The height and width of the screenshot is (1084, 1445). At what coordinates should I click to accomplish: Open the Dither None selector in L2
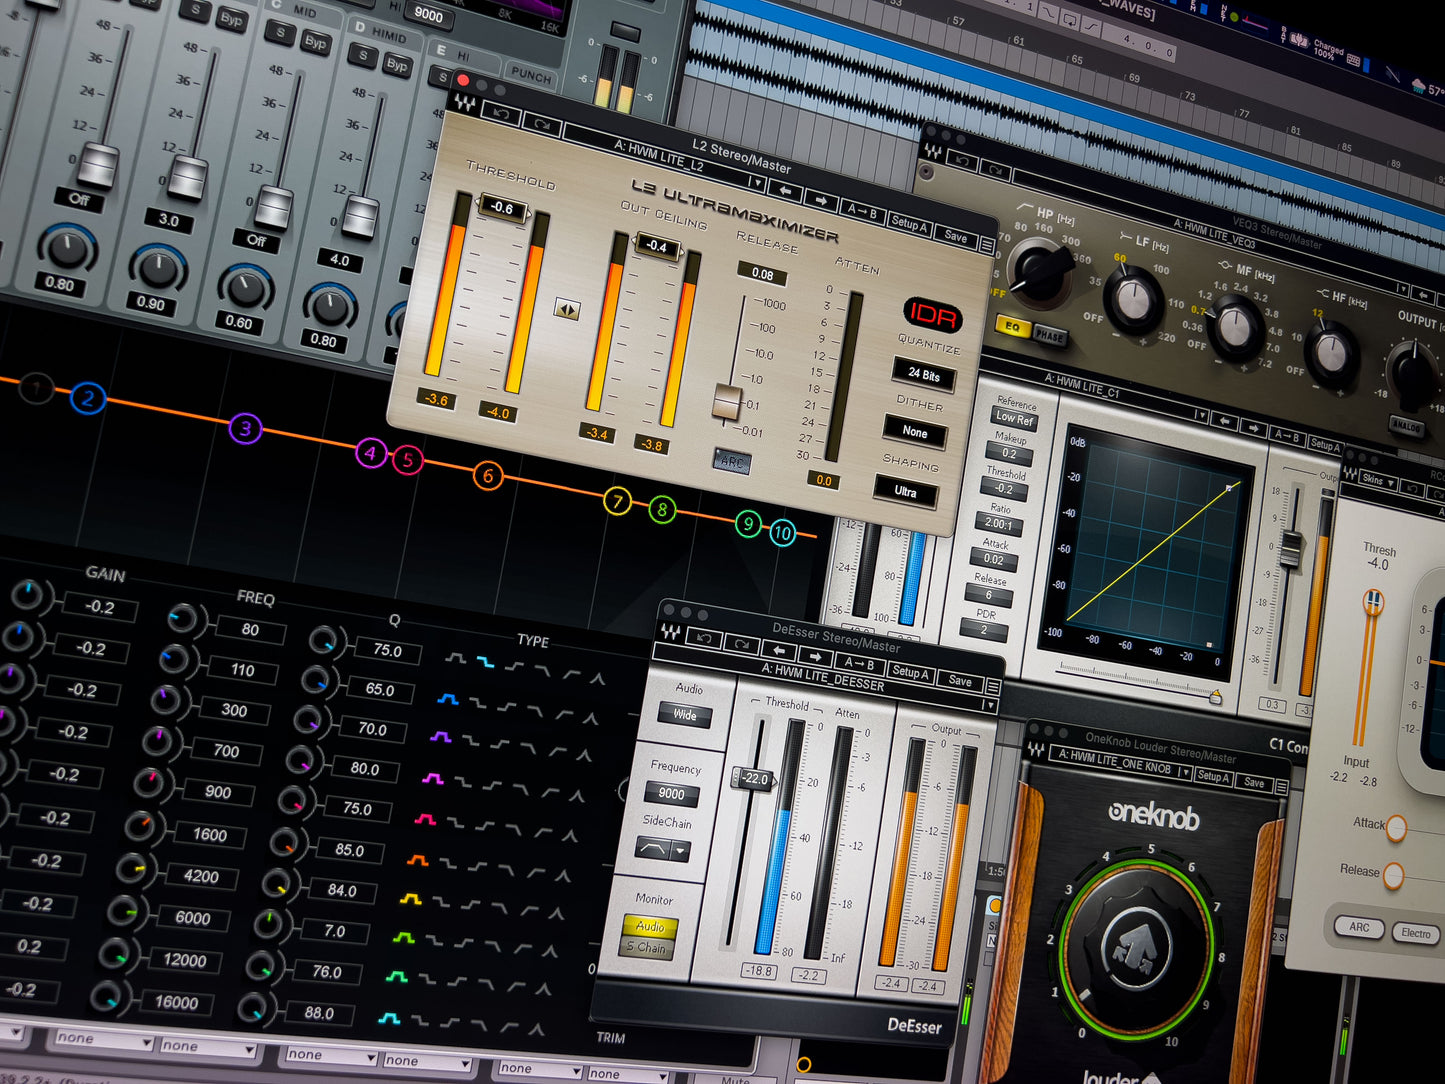tap(914, 431)
